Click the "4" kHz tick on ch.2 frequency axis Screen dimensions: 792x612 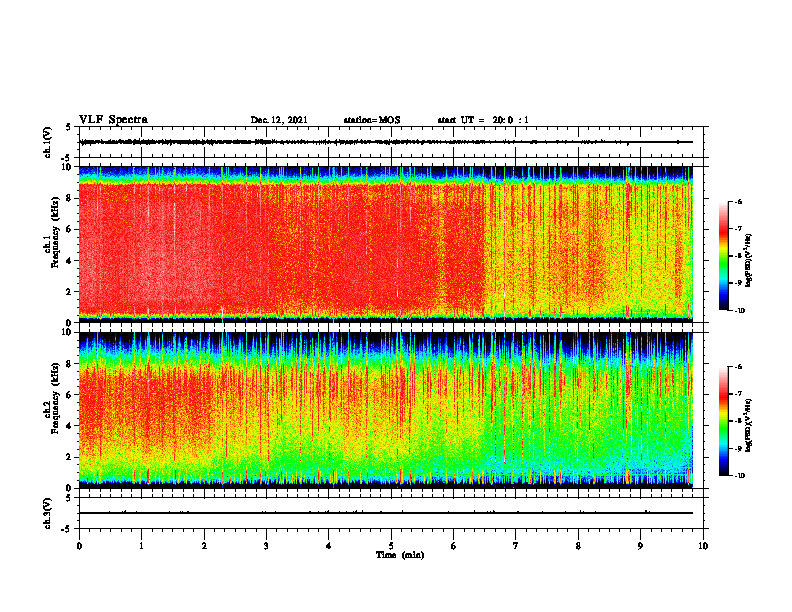pos(70,426)
